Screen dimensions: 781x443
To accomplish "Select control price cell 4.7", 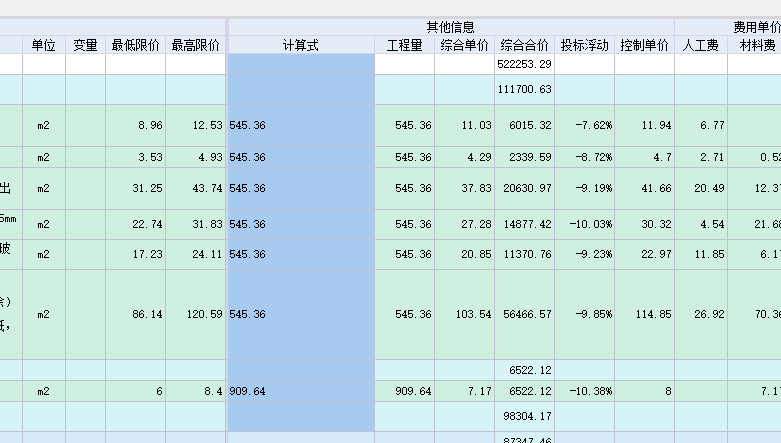I will click(645, 157).
